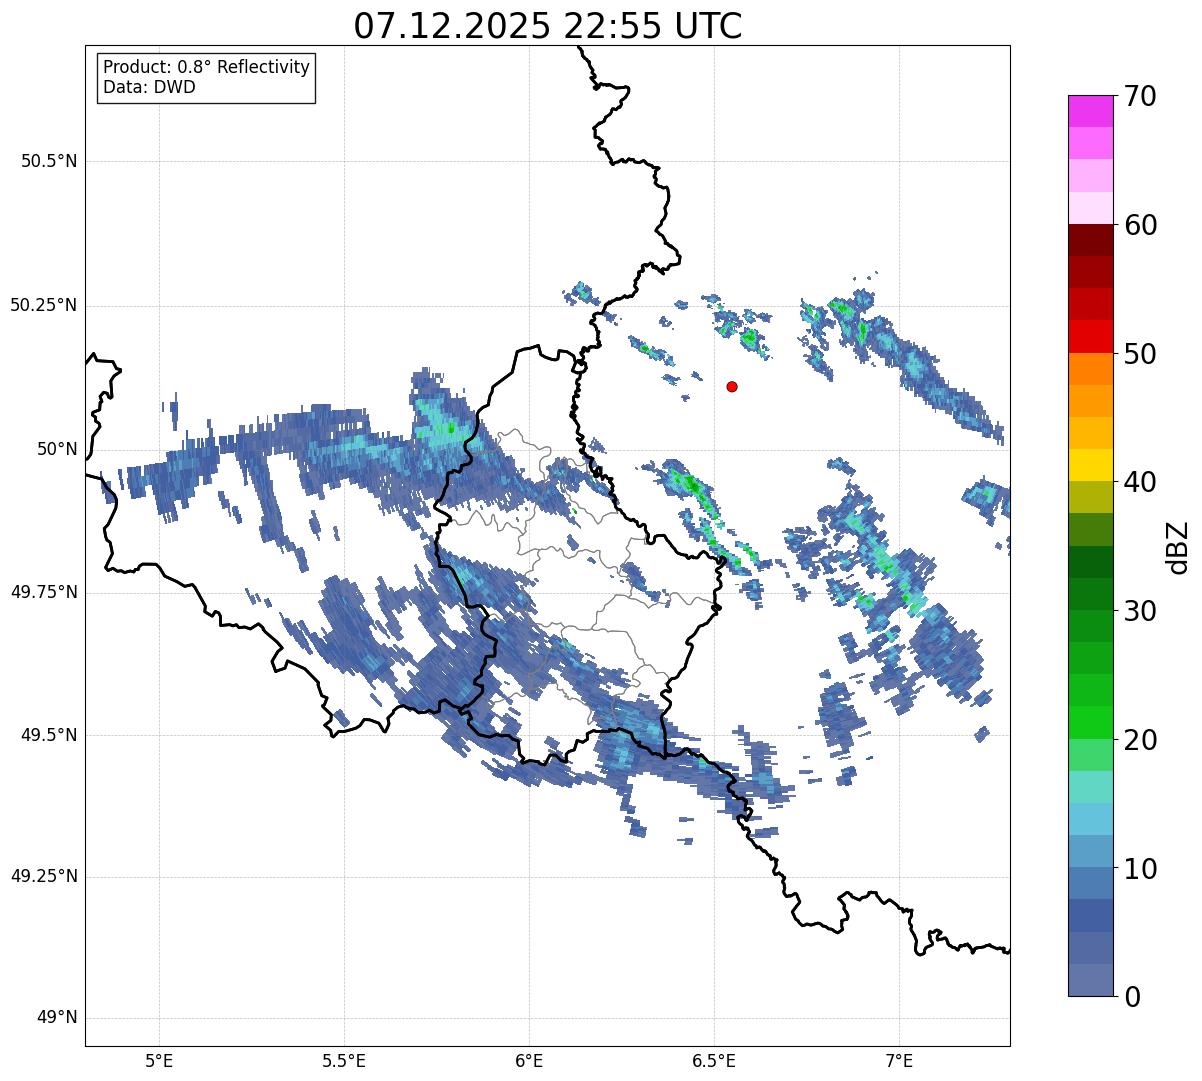Click the bright green 20 dBZ colorbar swatch
Screen dimensions: 1202x1081
[x=1090, y=723]
